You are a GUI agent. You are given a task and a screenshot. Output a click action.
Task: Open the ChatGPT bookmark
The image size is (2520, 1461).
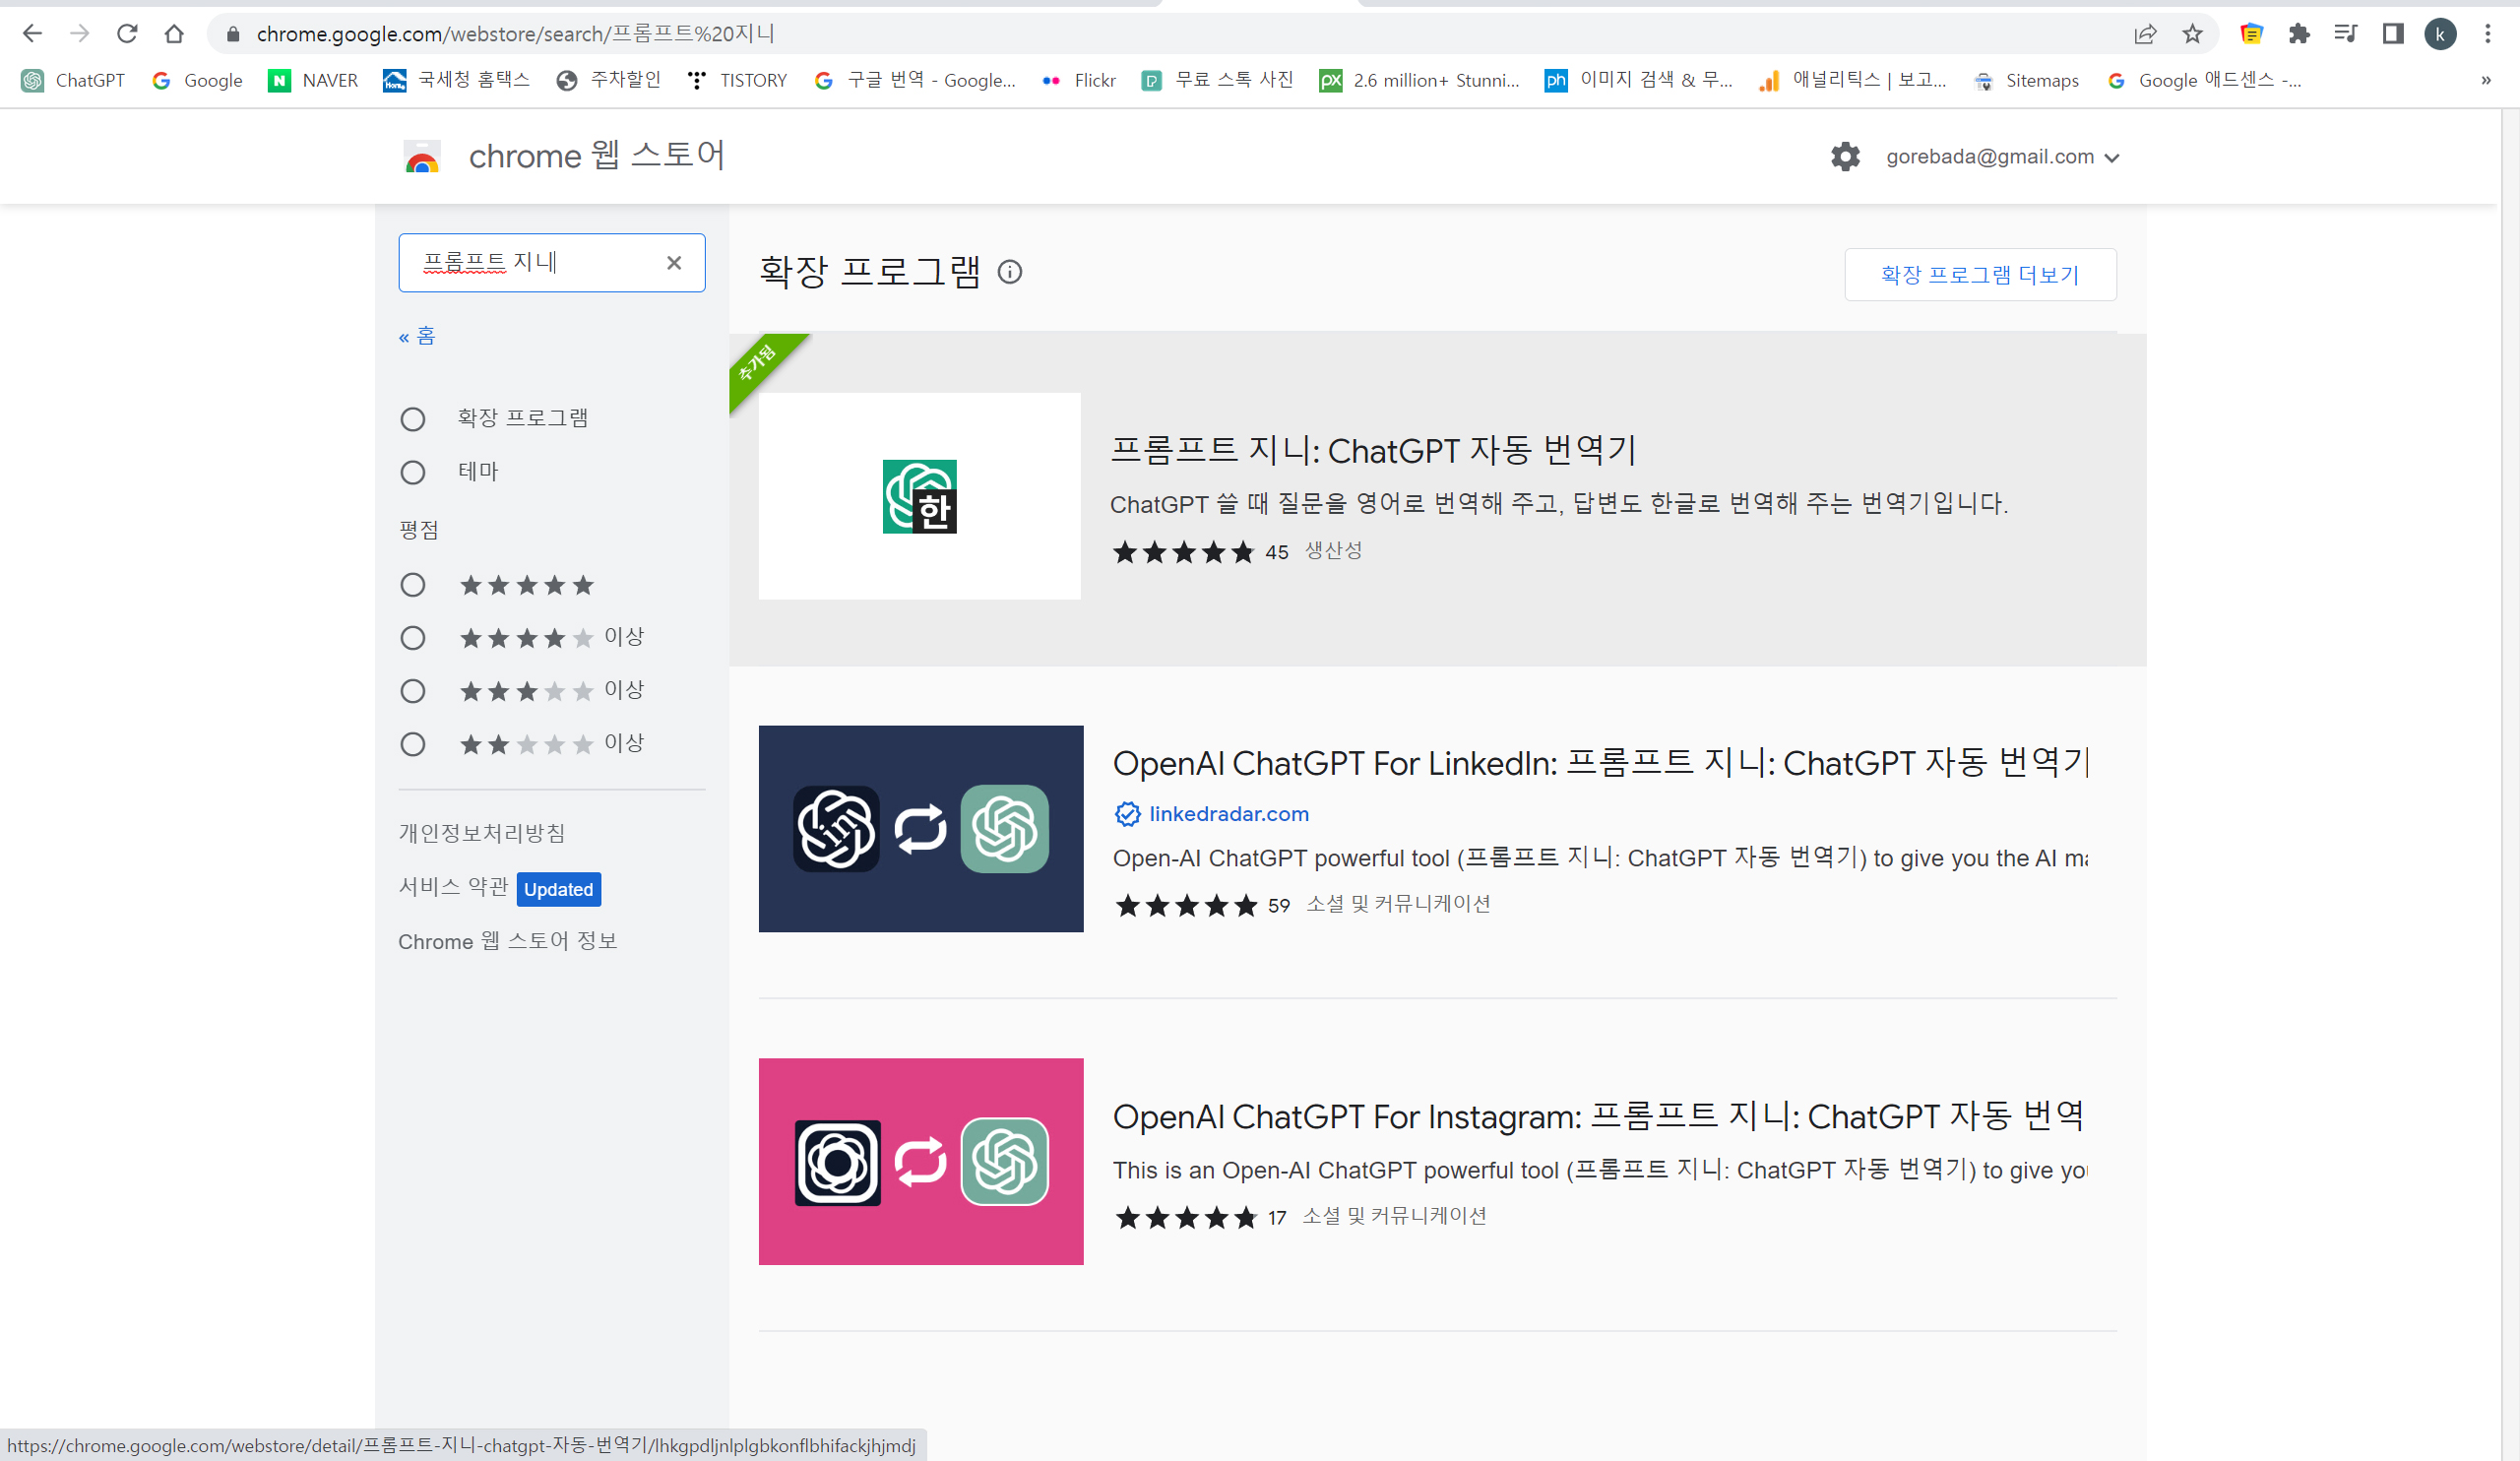pyautogui.click(x=74, y=80)
